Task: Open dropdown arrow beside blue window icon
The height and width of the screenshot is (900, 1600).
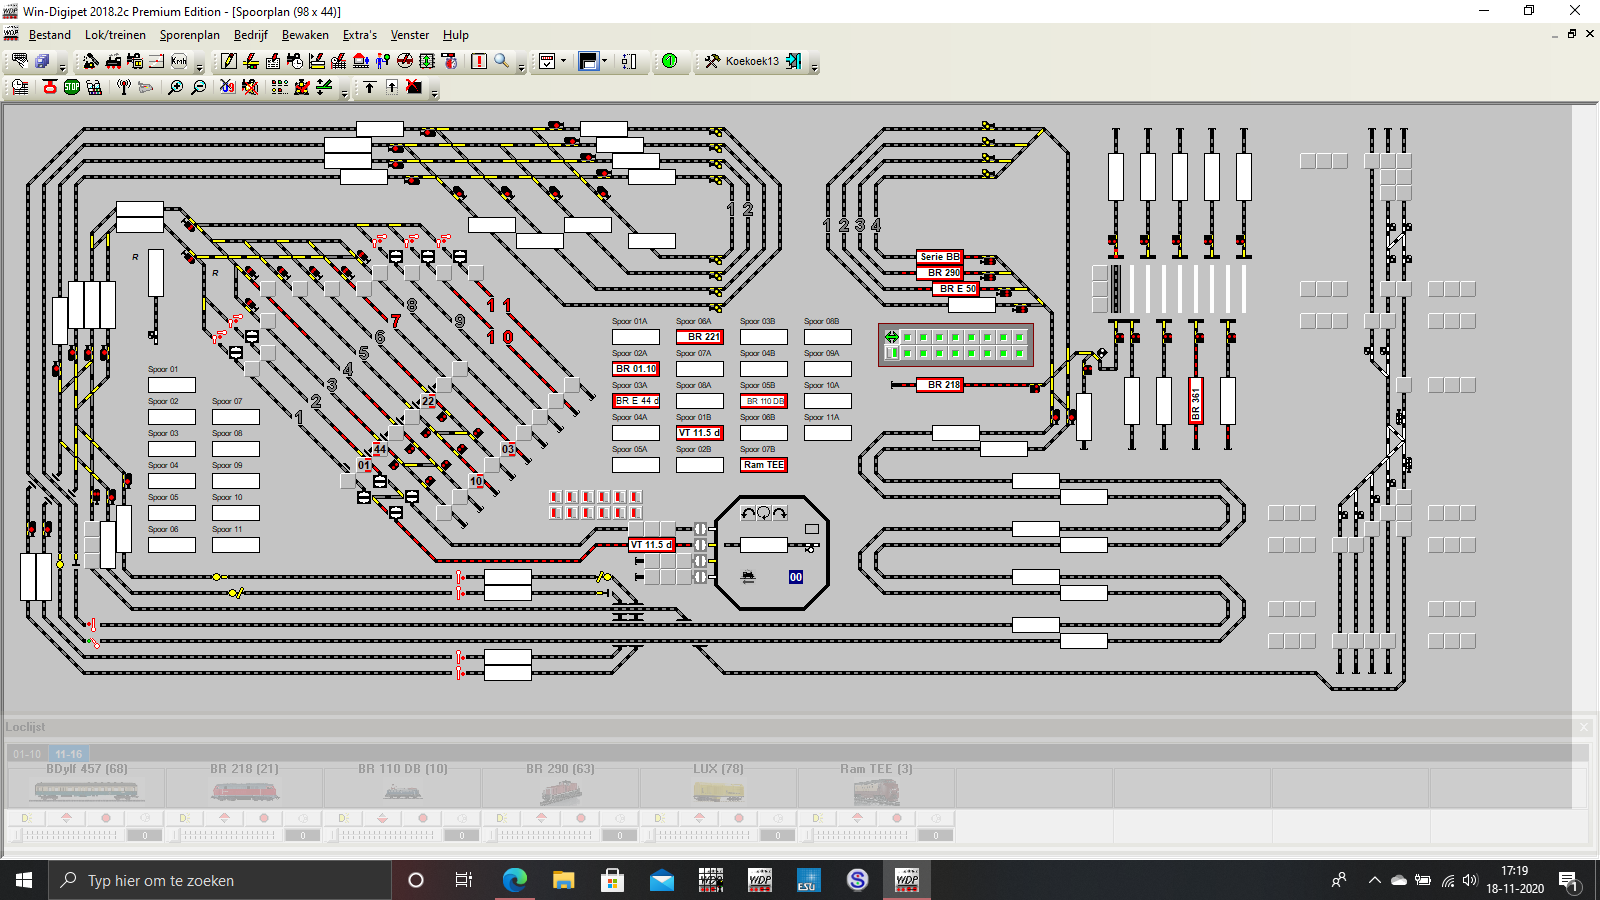Action: pyautogui.click(x=605, y=61)
